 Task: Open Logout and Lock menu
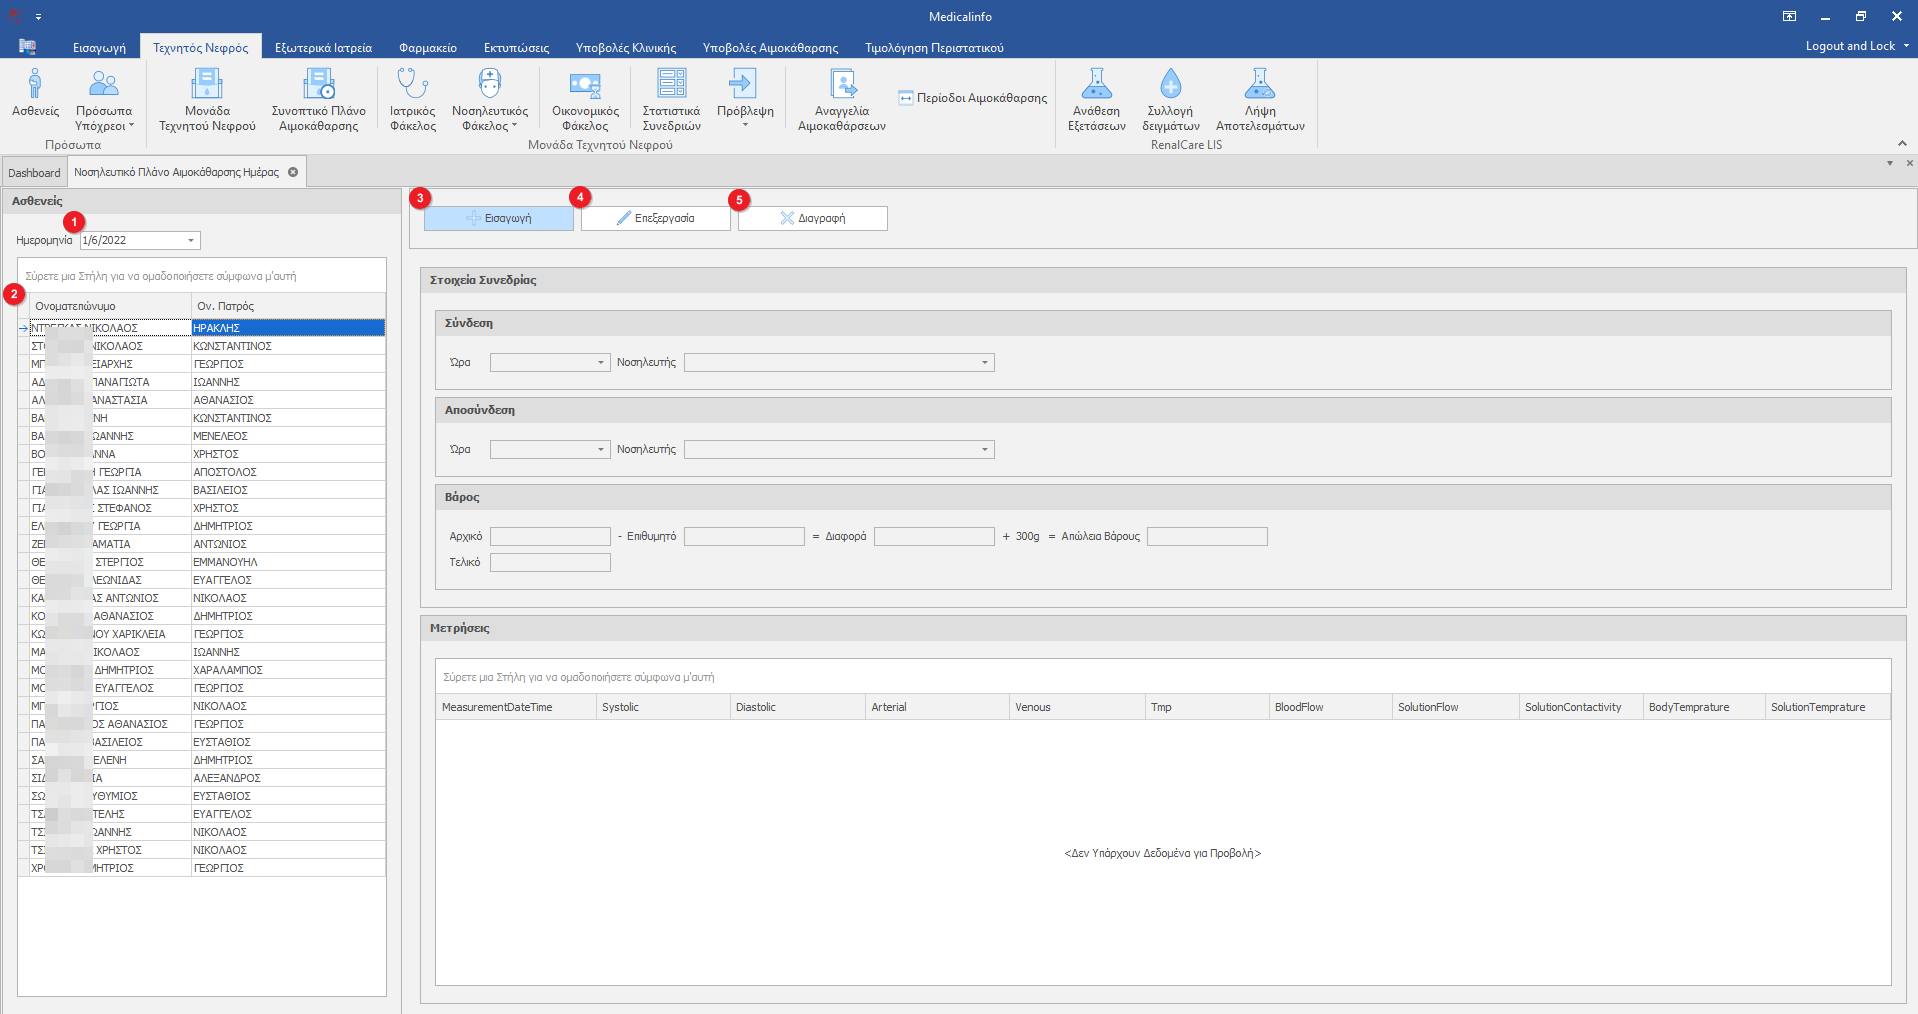pyautogui.click(x=1856, y=46)
